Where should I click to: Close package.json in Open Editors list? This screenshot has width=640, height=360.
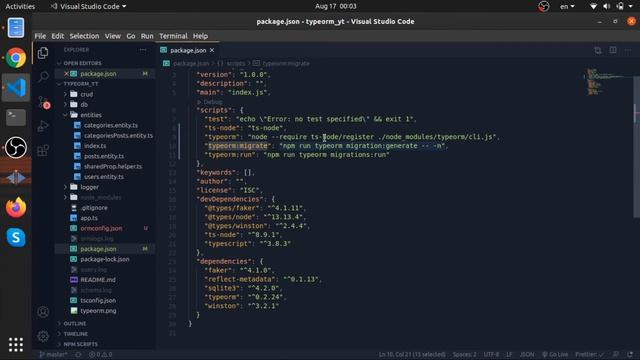pyautogui.click(x=66, y=74)
